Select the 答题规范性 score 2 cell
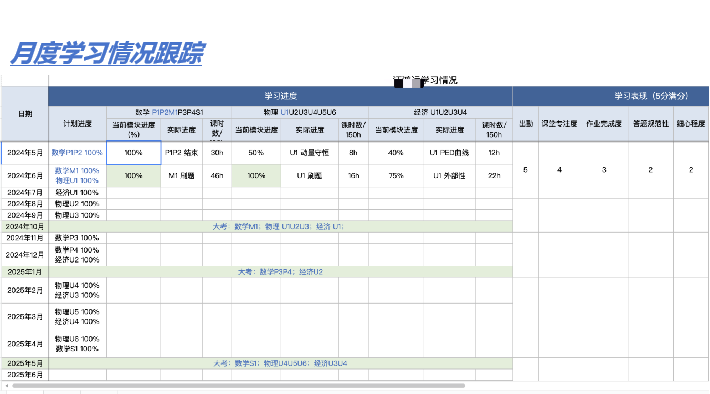 click(651, 170)
